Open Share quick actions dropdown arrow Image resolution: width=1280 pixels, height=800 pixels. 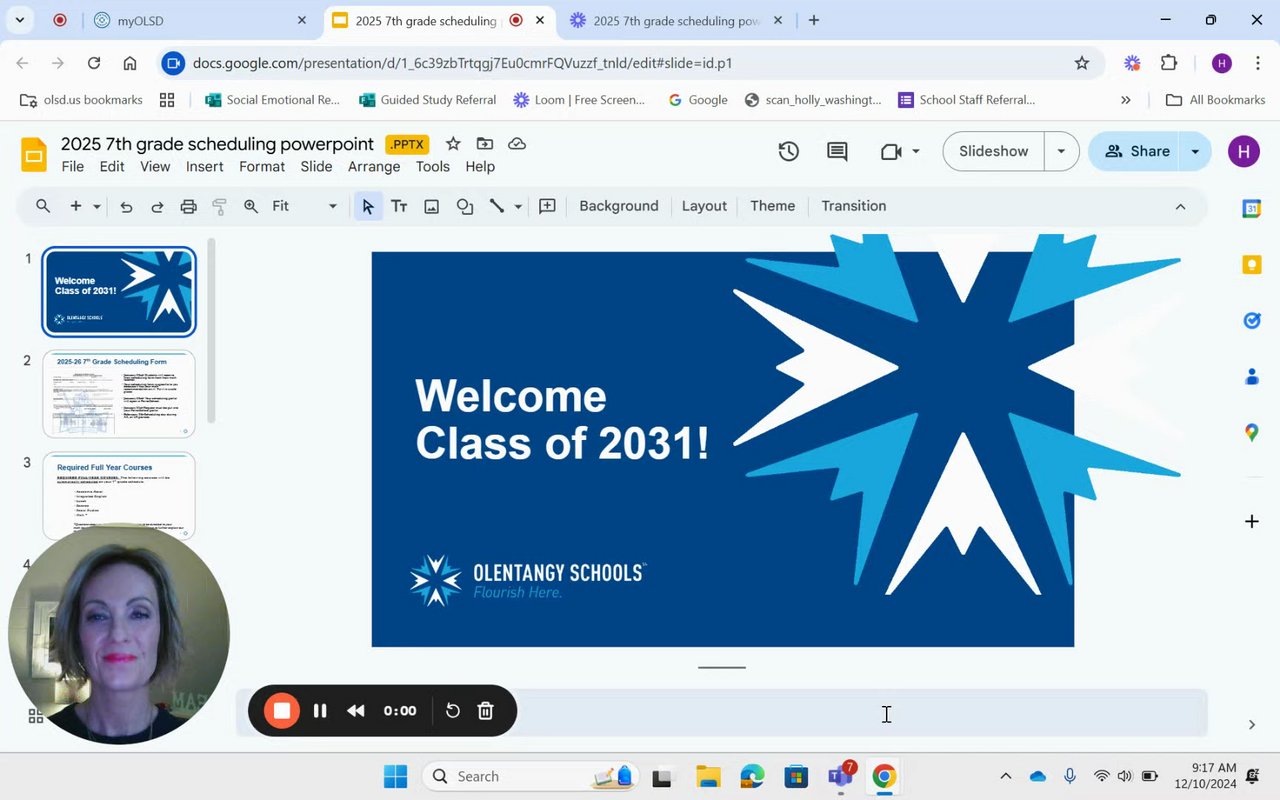1195,151
